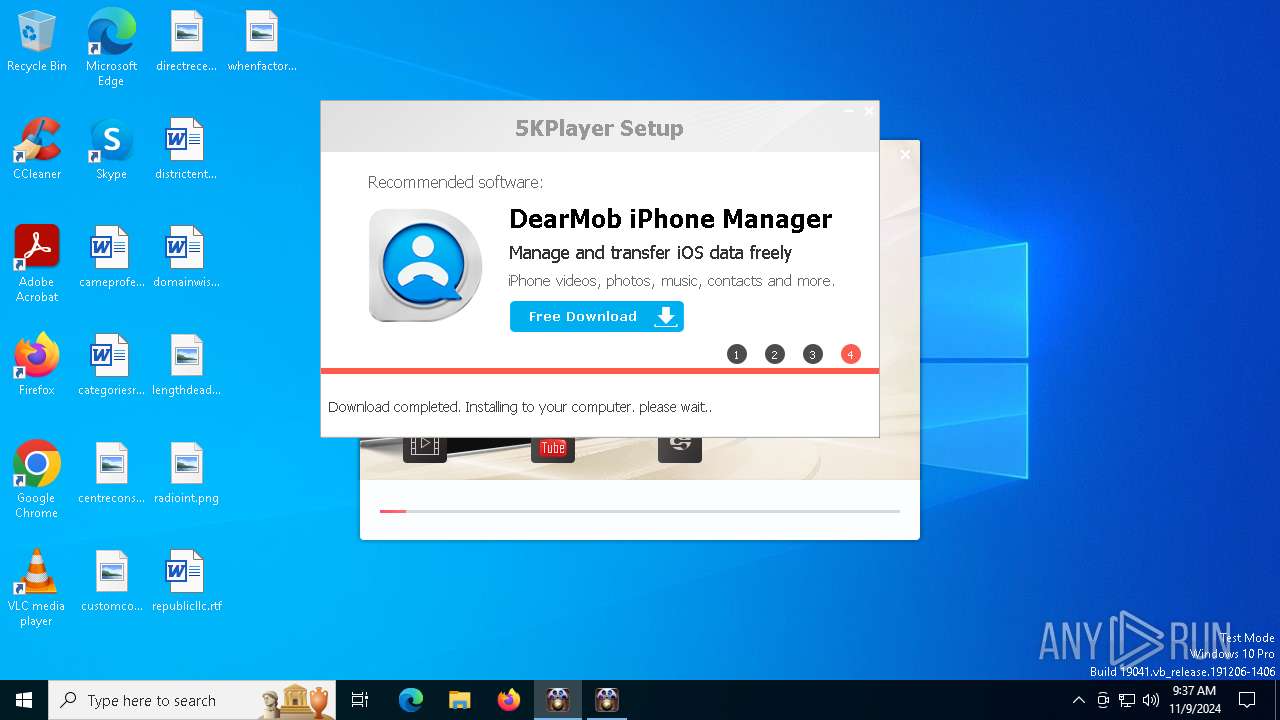This screenshot has height=720, width=1280.
Task: Open Skype desktop shortcut
Action: tap(111, 149)
